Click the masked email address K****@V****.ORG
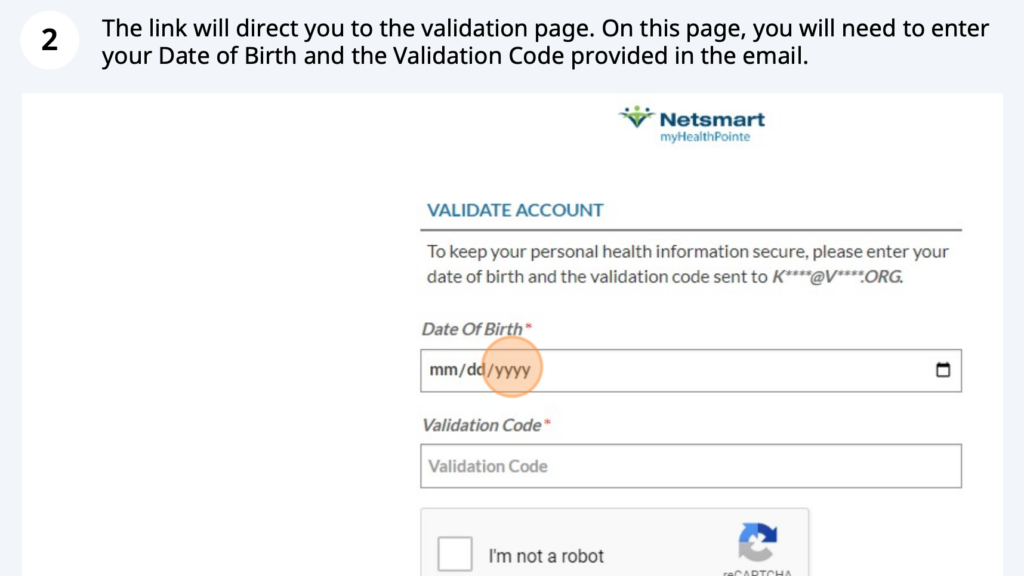Viewport: 1024px width, 576px height. pos(837,277)
